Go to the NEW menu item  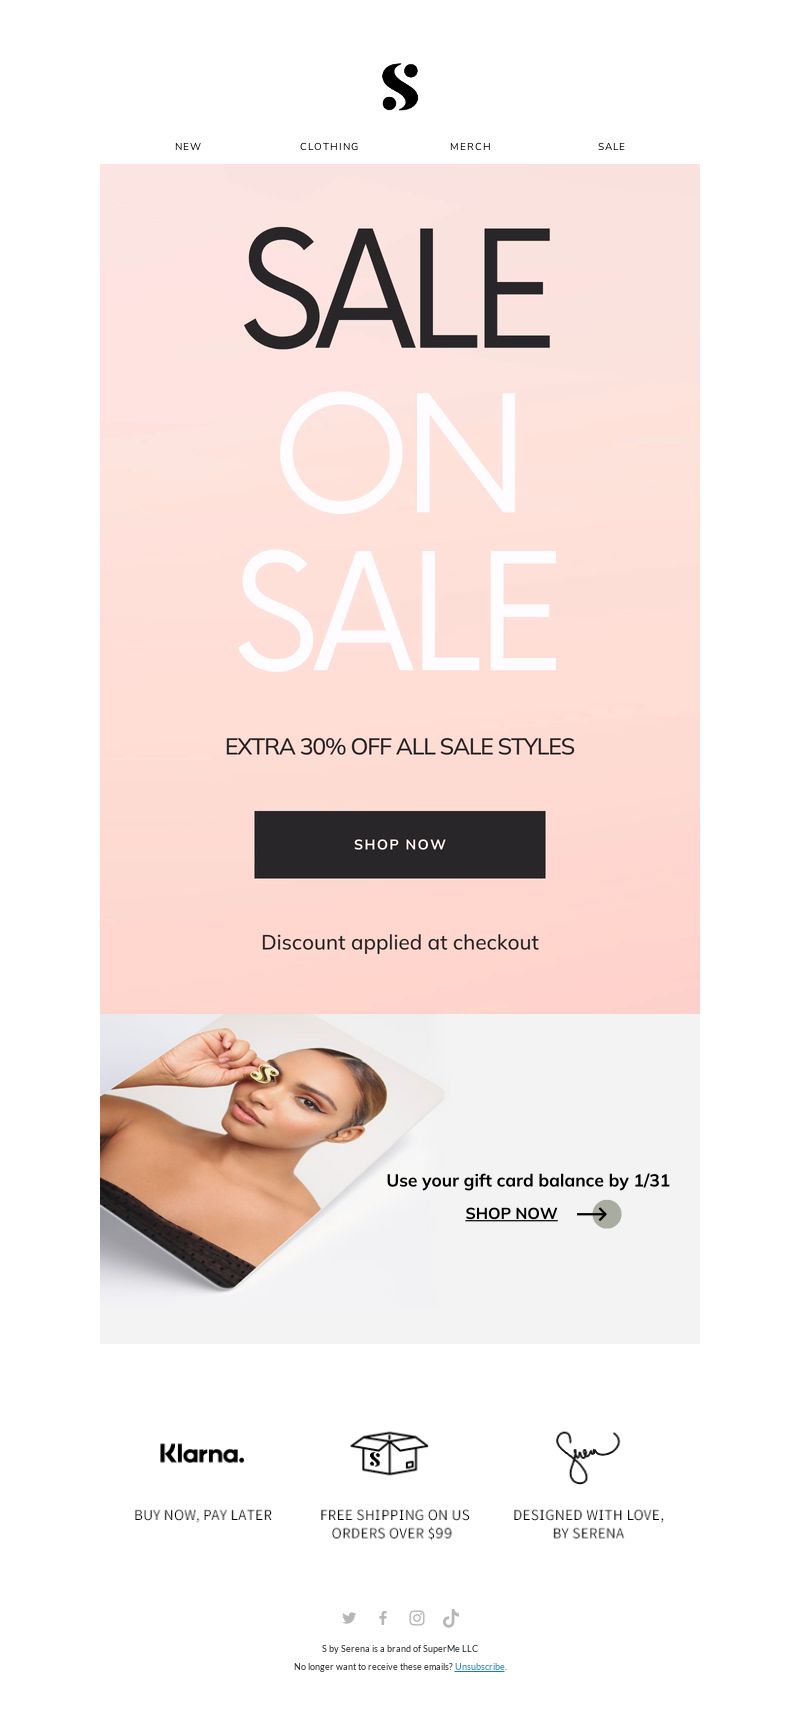[x=188, y=146]
